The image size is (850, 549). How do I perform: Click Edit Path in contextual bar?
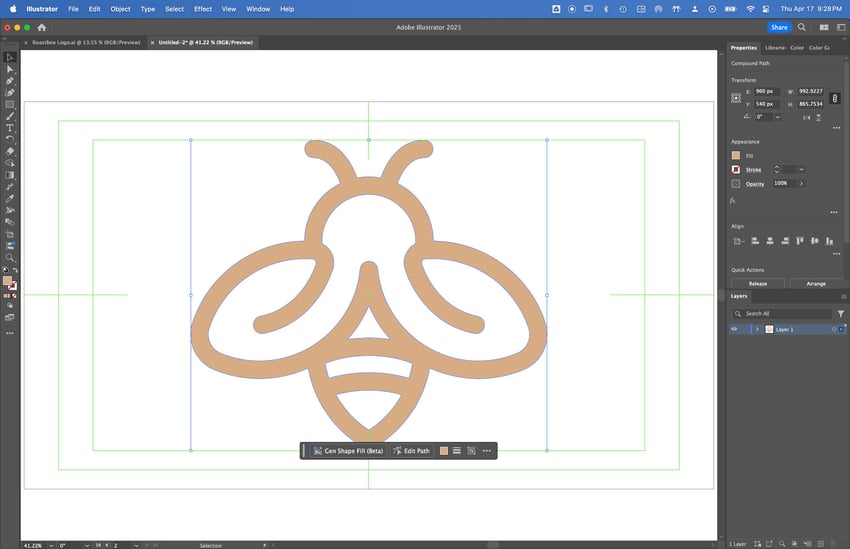click(x=411, y=451)
